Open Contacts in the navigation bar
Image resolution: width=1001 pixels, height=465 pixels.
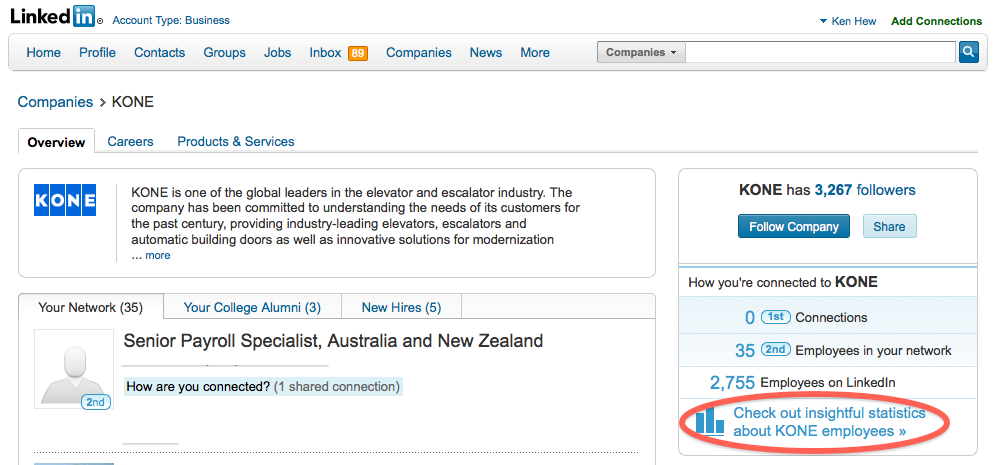click(x=160, y=52)
